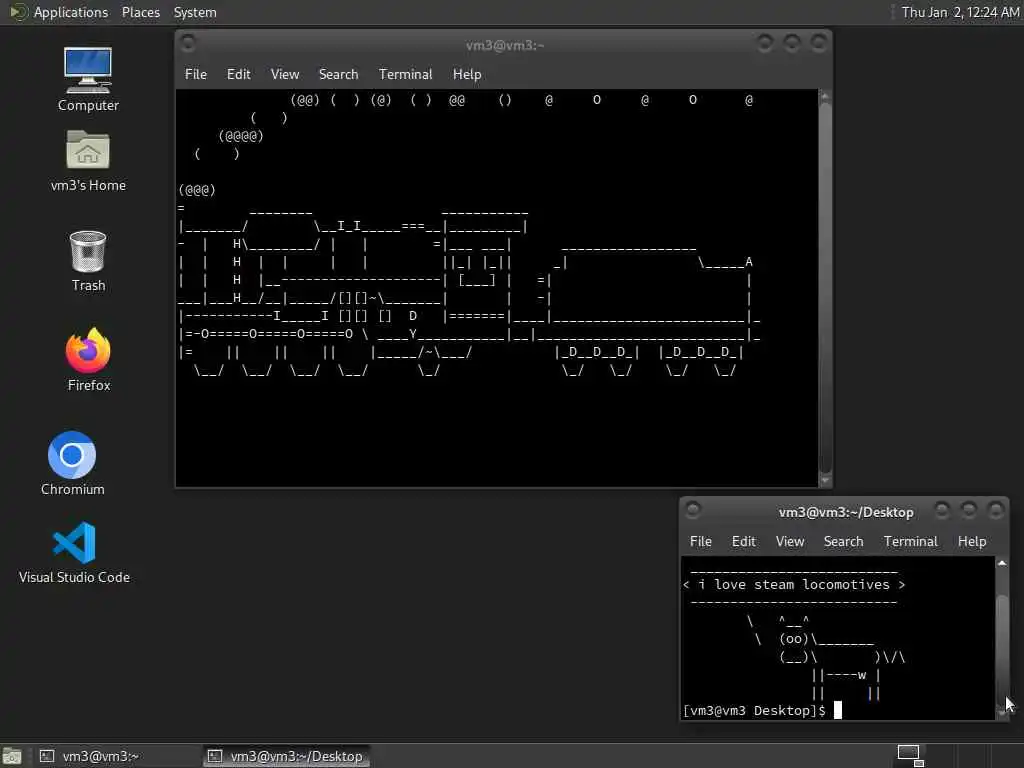Launch Chromium from the desktop
The image size is (1024, 768).
tap(72, 463)
